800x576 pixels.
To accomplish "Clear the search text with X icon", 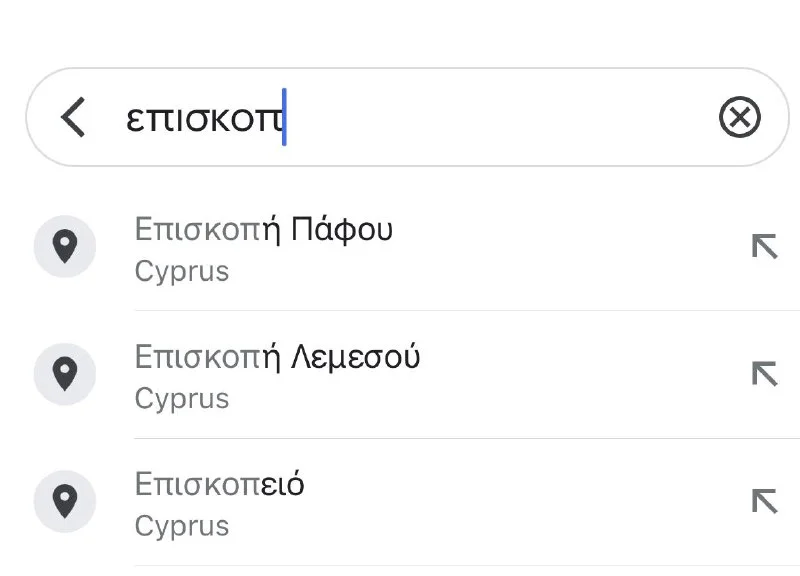I will tap(739, 118).
